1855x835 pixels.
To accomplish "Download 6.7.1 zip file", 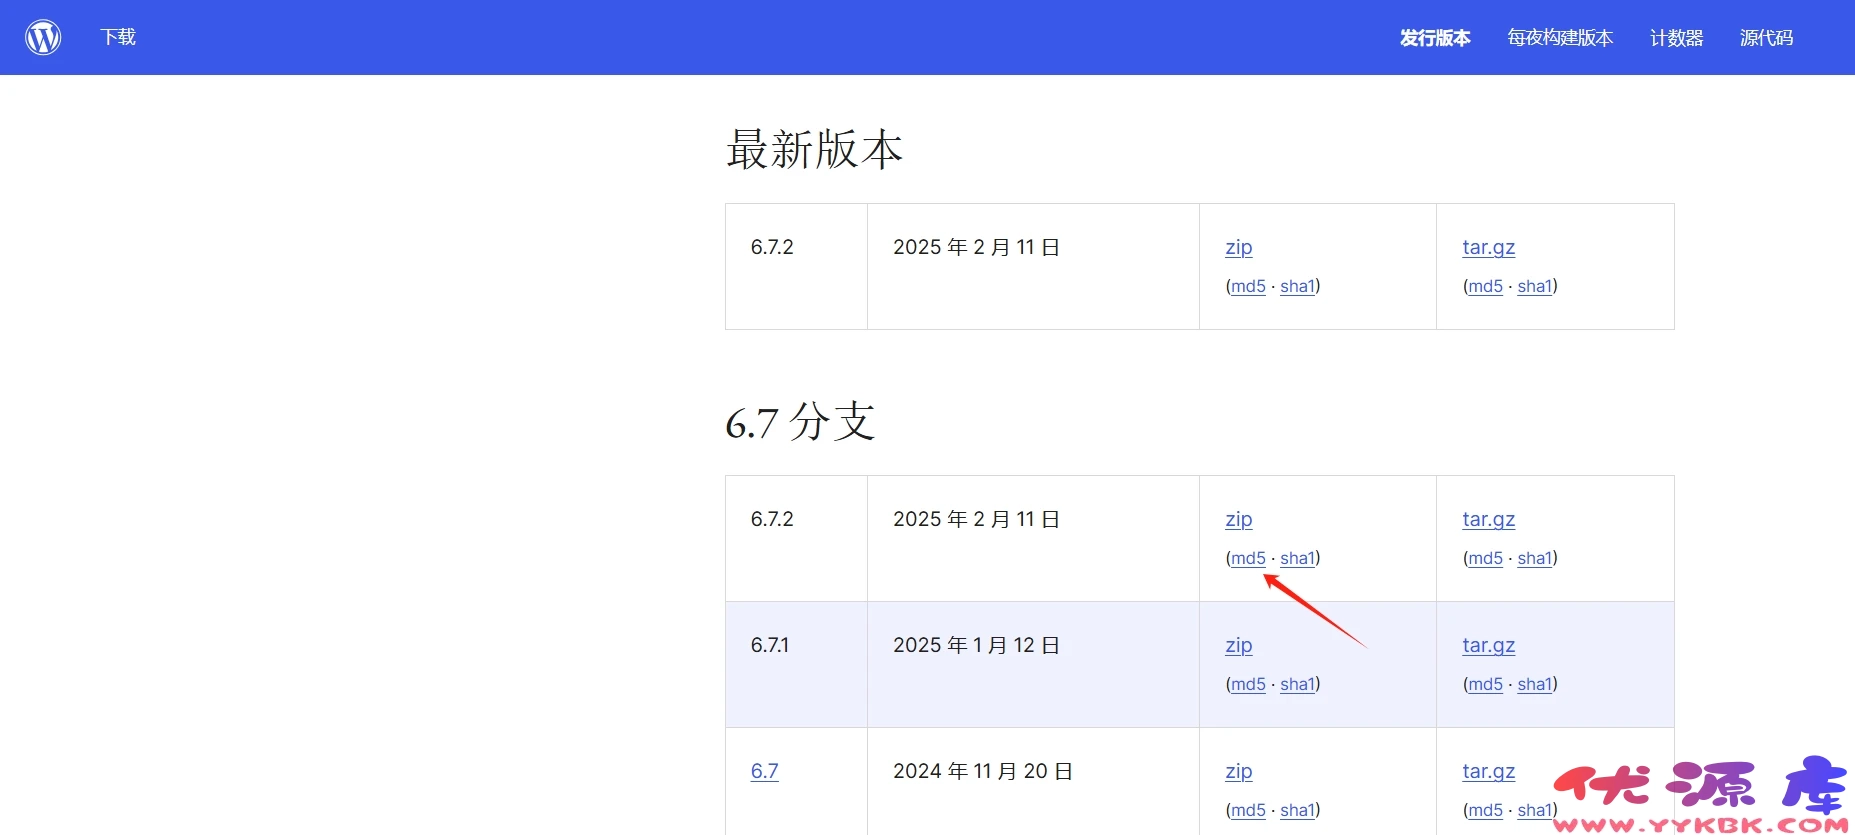I will 1238,645.
